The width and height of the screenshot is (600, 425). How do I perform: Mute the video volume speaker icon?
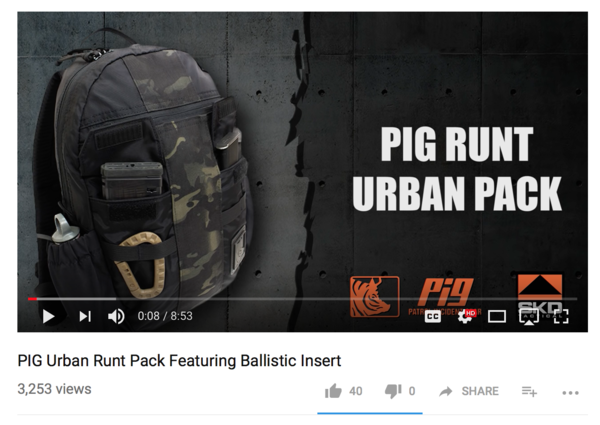tap(116, 316)
